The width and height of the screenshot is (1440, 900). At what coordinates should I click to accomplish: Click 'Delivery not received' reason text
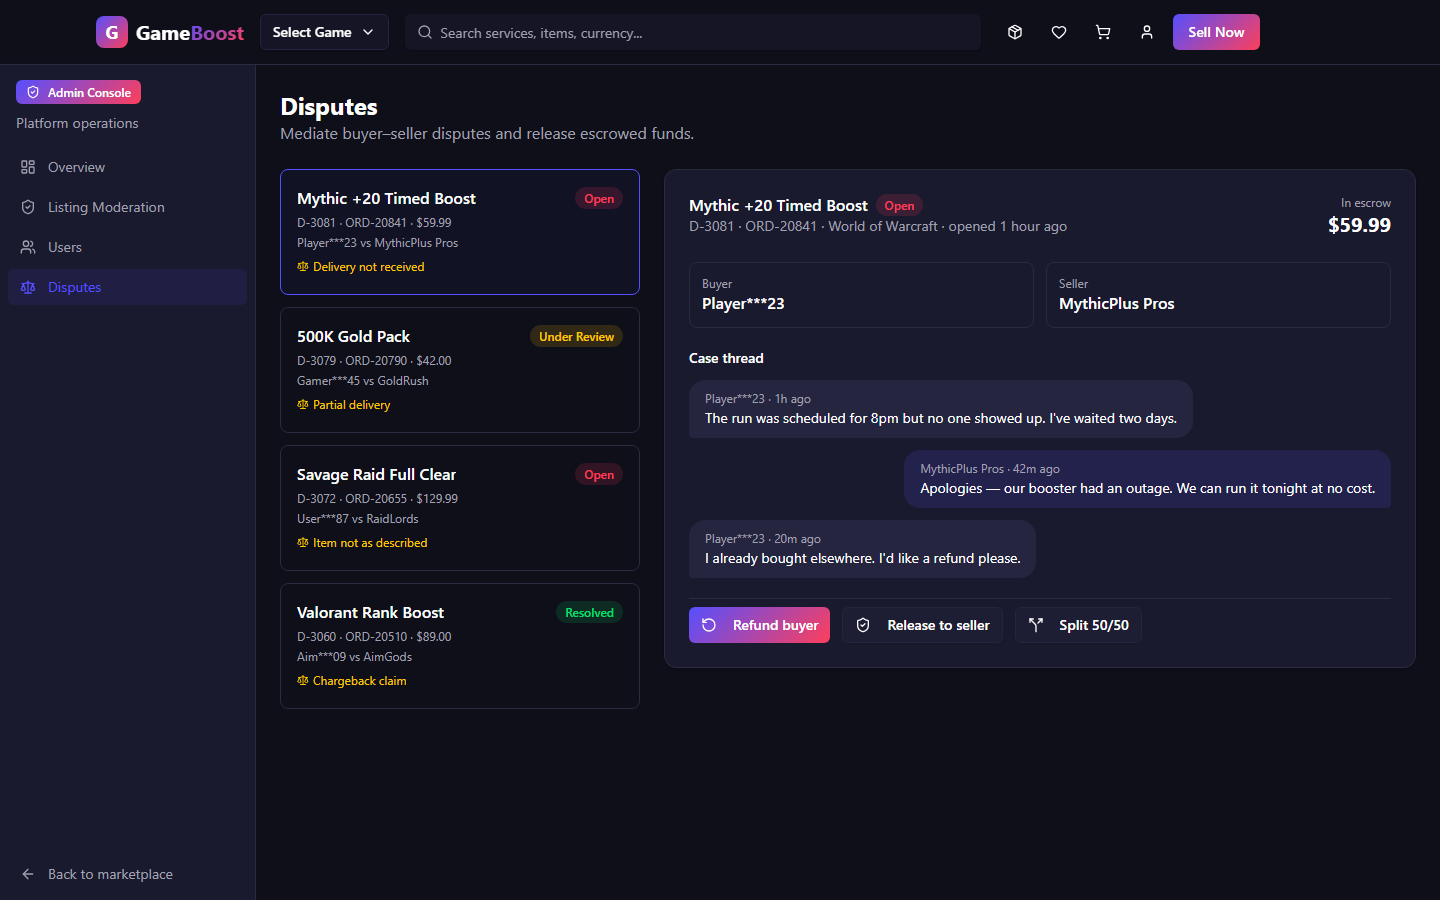(368, 267)
